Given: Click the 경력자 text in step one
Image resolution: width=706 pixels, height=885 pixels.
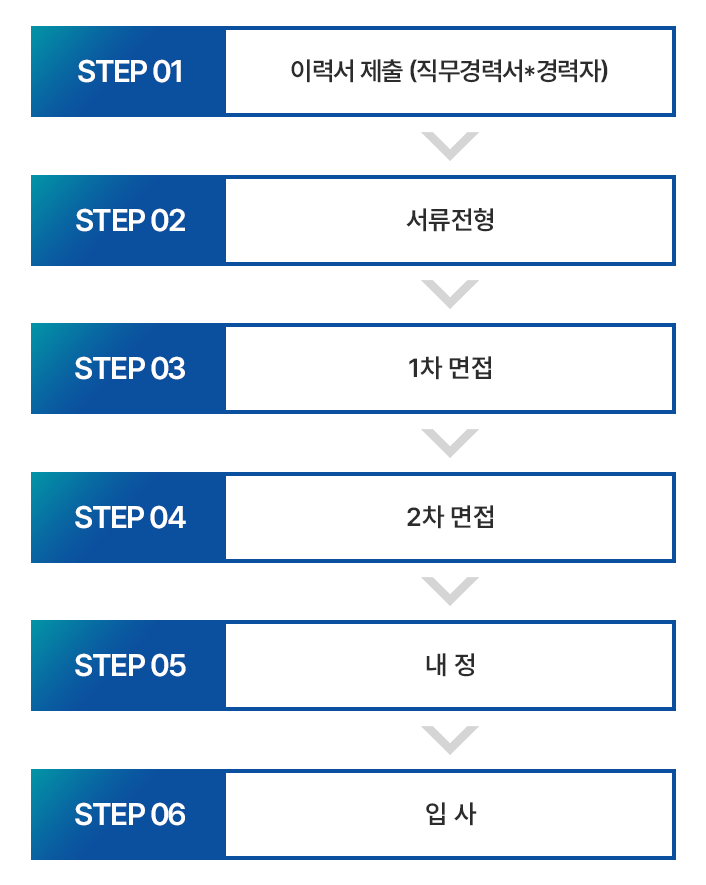Looking at the screenshot, I should [569, 72].
